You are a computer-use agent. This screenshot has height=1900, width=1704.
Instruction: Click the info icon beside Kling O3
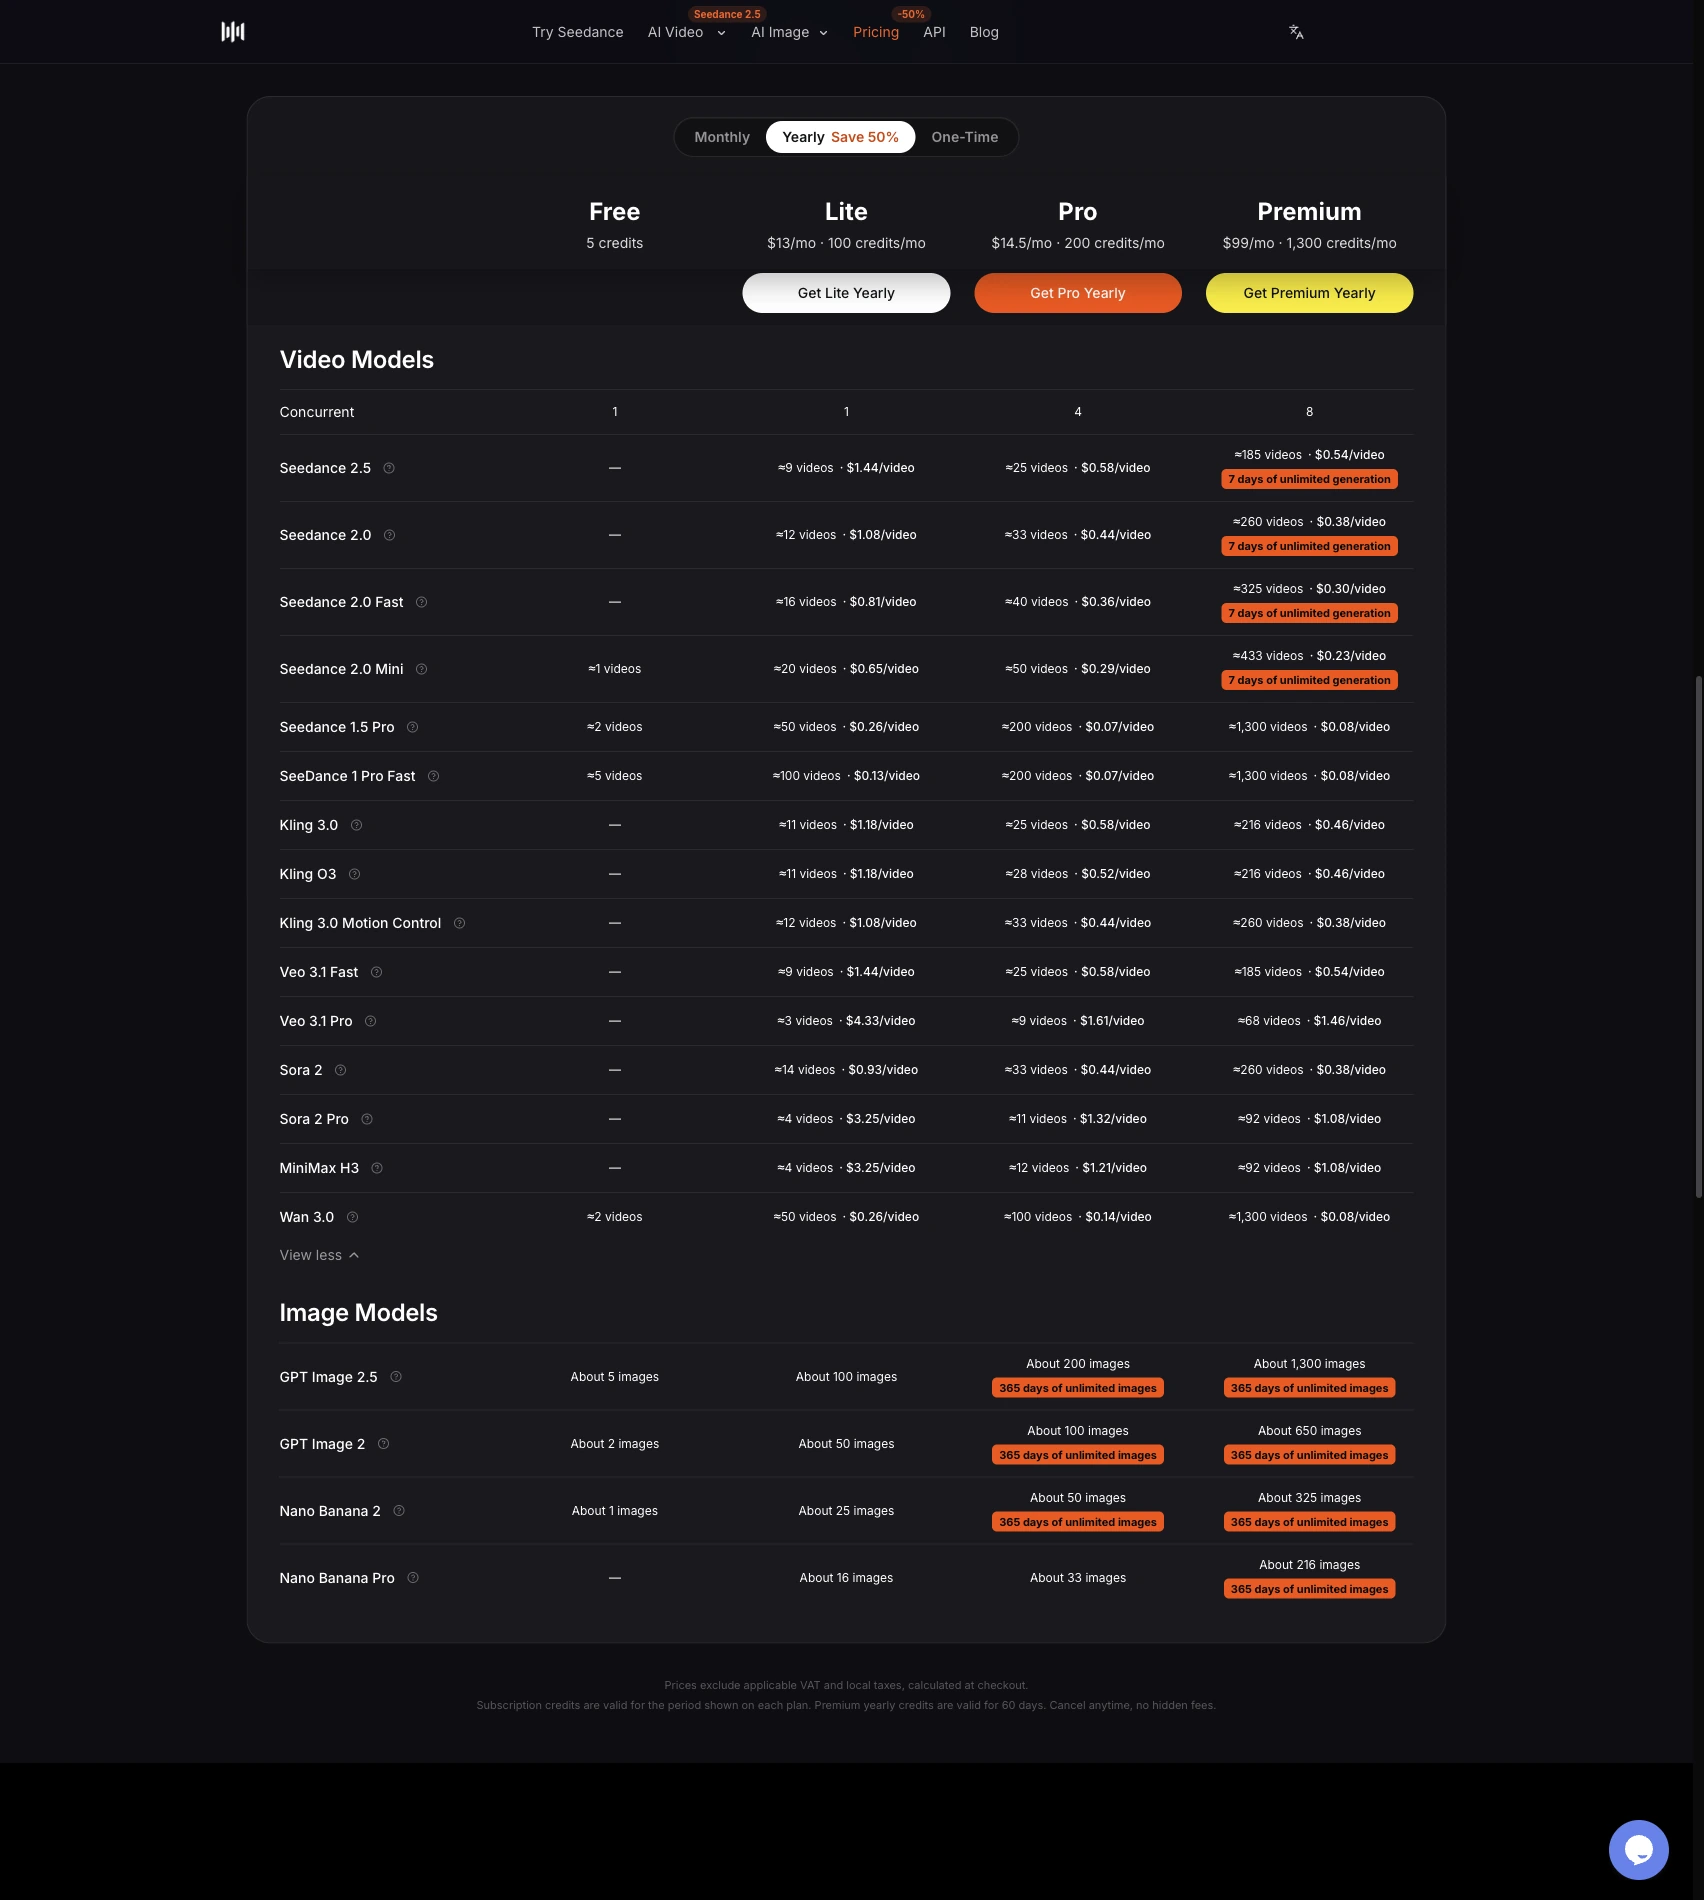(354, 874)
